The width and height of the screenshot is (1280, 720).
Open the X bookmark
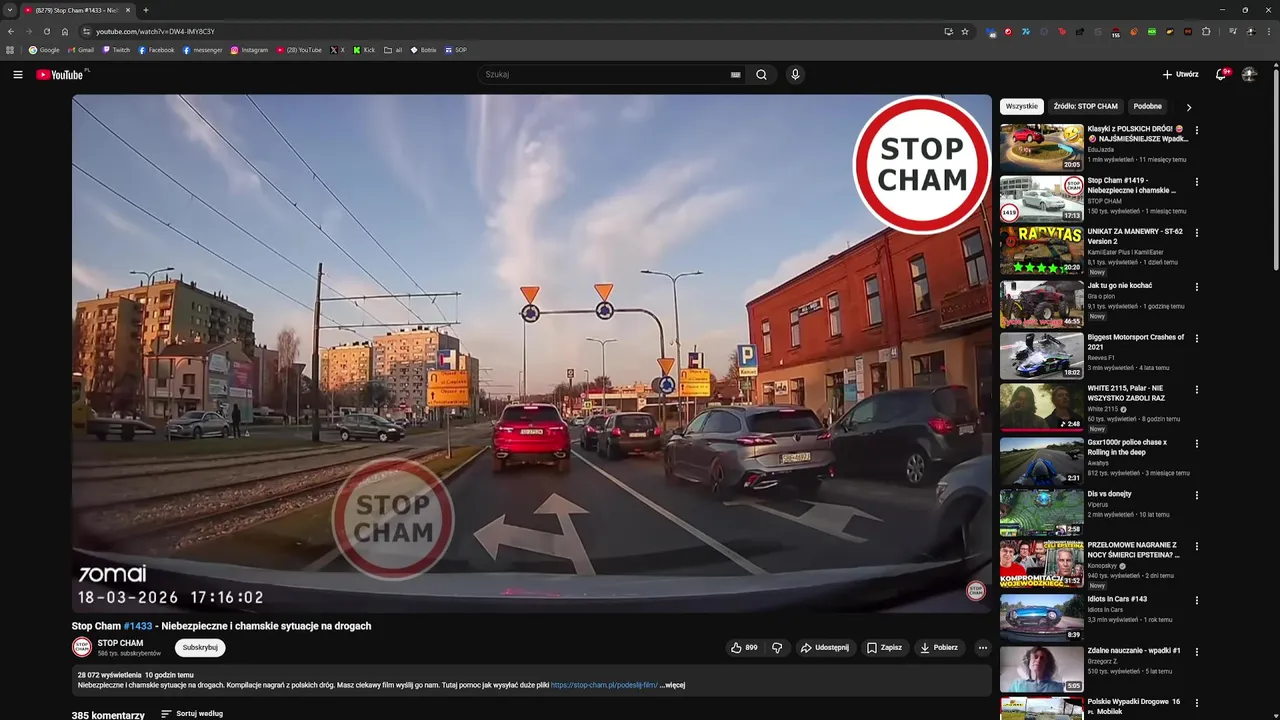click(337, 50)
